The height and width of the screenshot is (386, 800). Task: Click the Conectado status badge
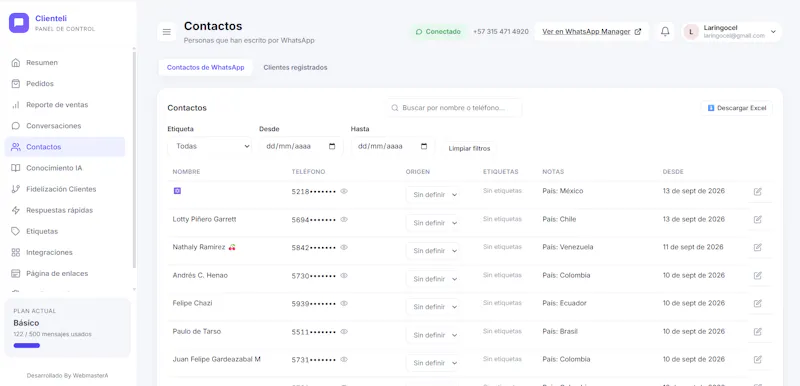[438, 32]
